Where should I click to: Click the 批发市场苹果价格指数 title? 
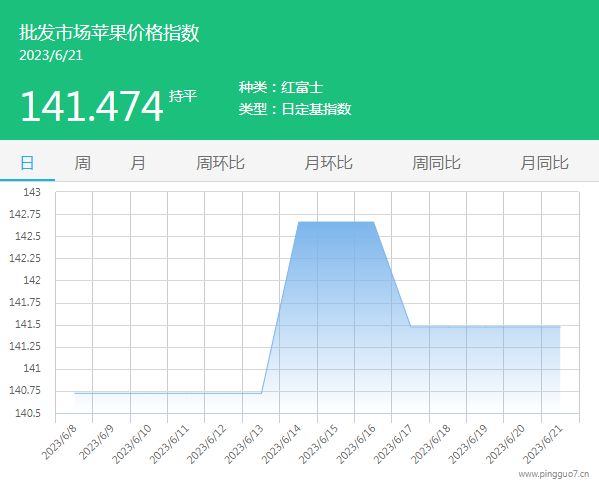[x=109, y=32]
